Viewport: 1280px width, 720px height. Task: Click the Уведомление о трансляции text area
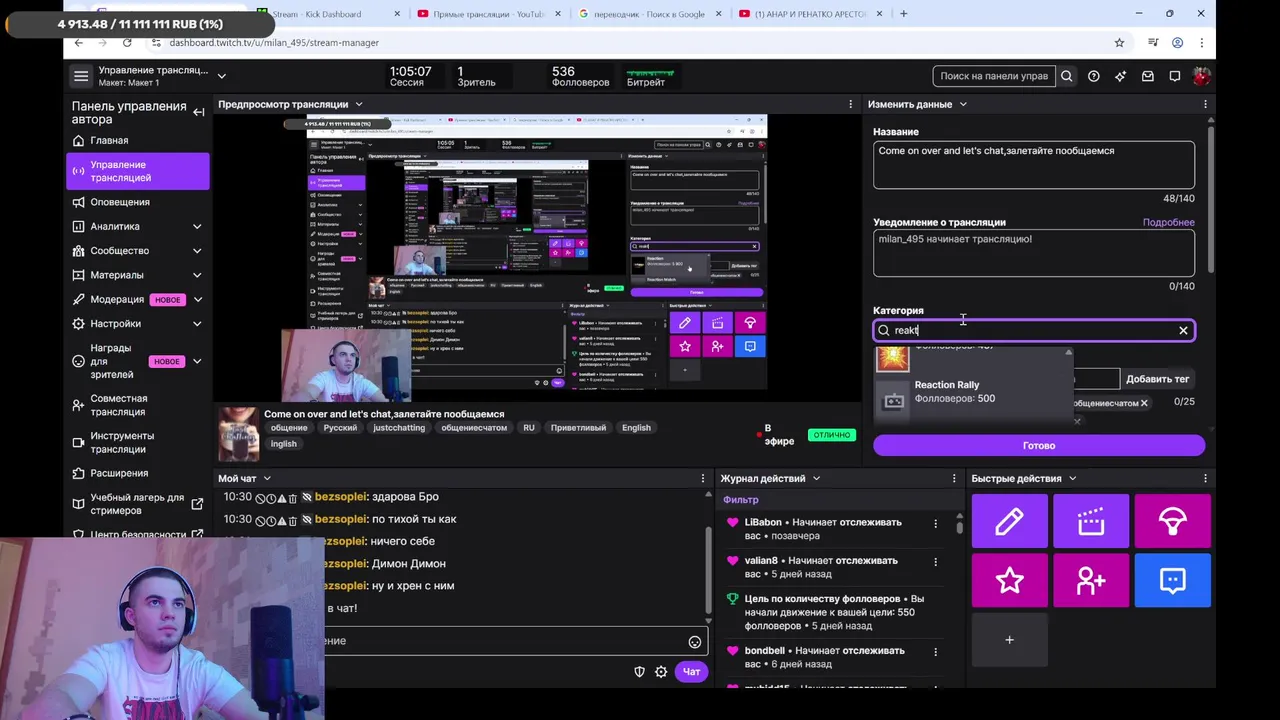point(1033,252)
